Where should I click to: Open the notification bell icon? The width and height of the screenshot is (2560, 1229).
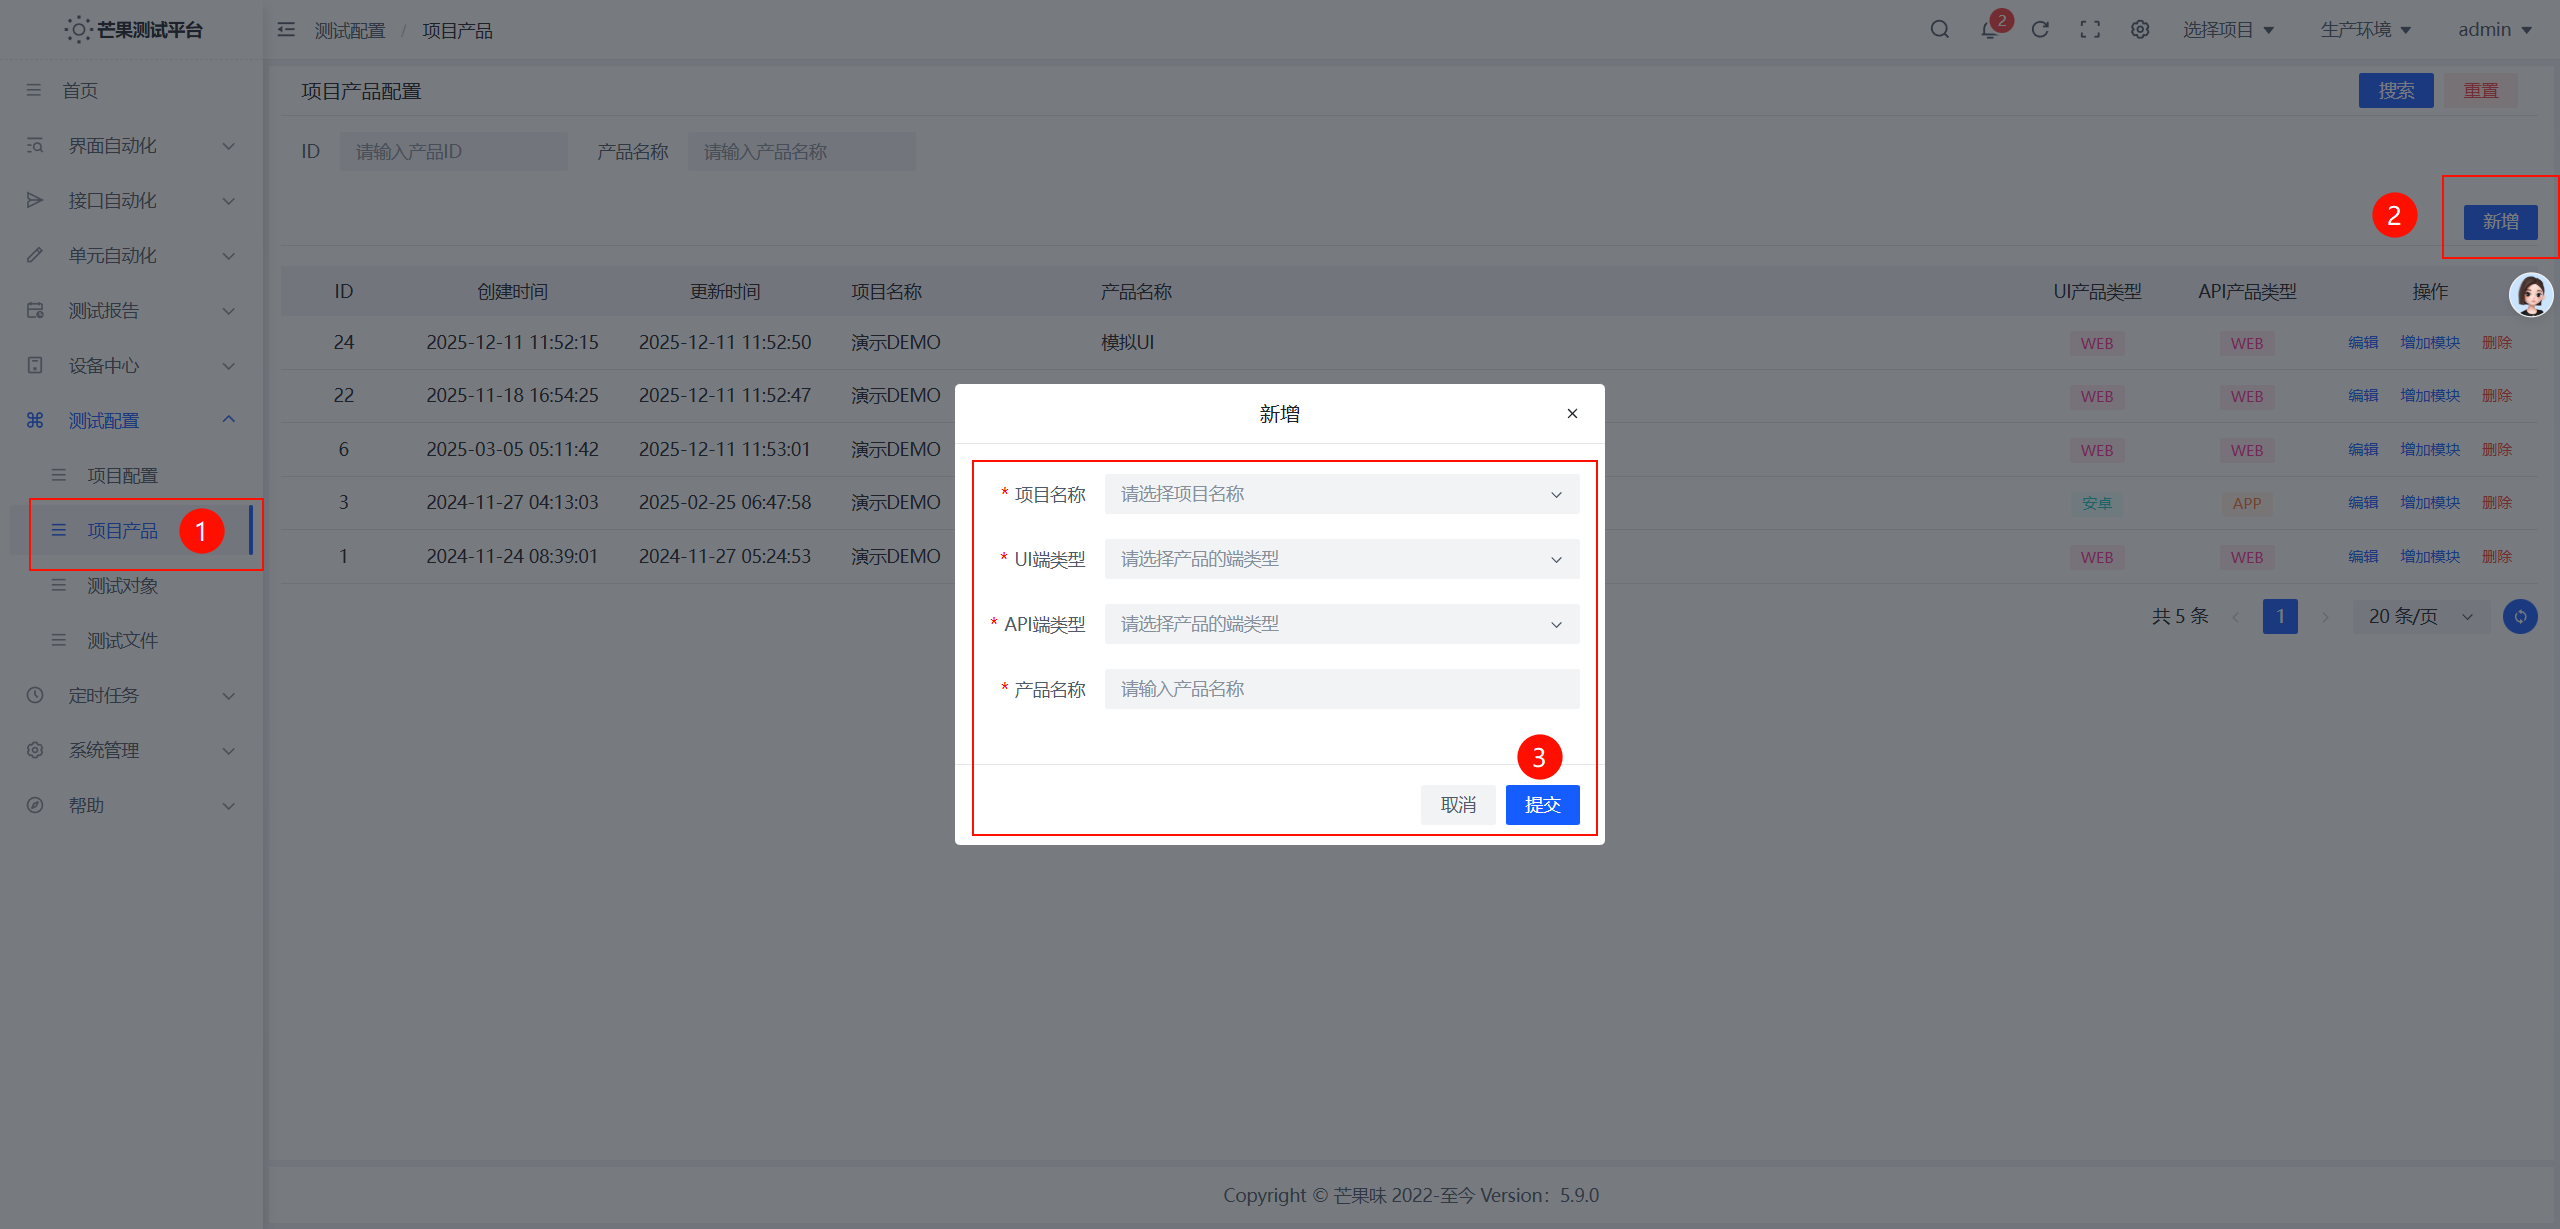pyautogui.click(x=1989, y=30)
